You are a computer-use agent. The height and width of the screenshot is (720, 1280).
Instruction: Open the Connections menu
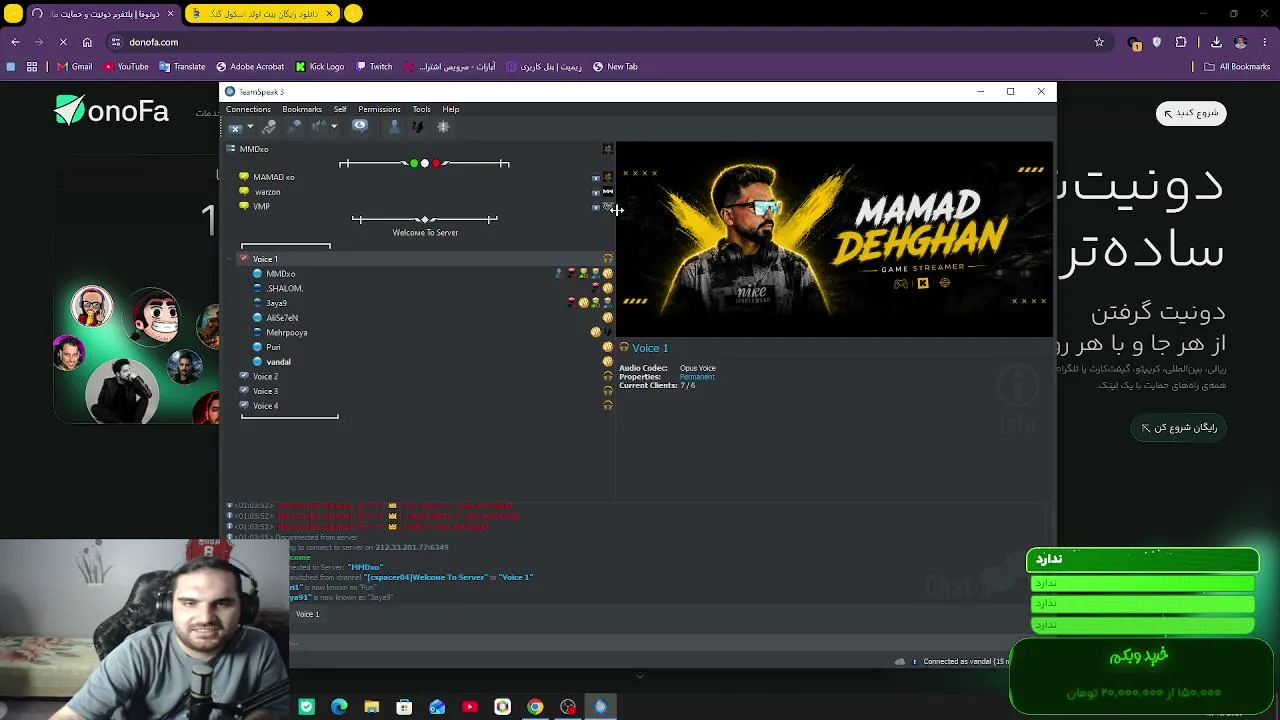point(248,109)
